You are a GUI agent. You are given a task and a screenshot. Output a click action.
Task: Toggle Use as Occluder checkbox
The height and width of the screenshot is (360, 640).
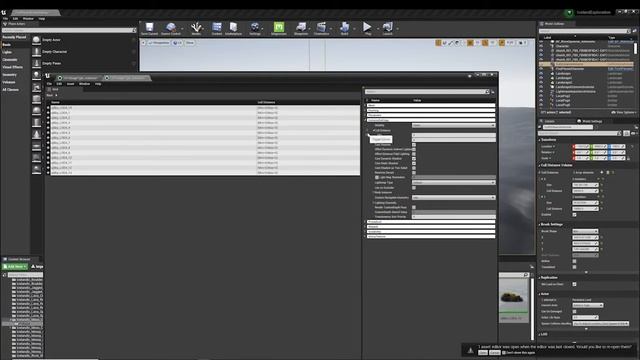[x=414, y=188]
